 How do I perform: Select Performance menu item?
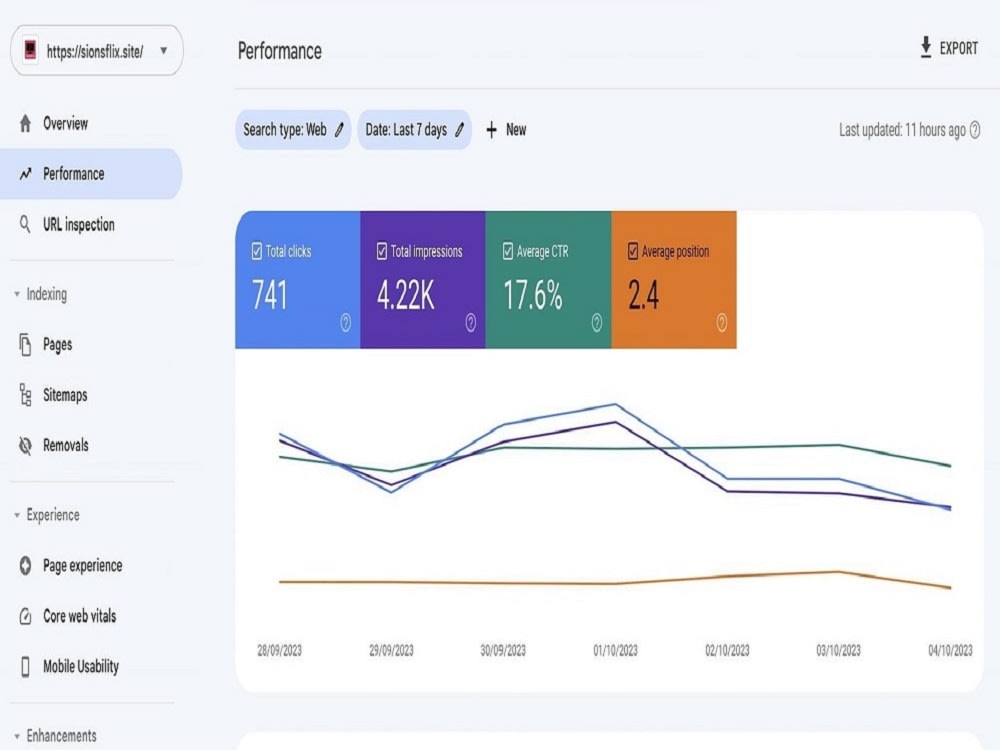point(91,173)
